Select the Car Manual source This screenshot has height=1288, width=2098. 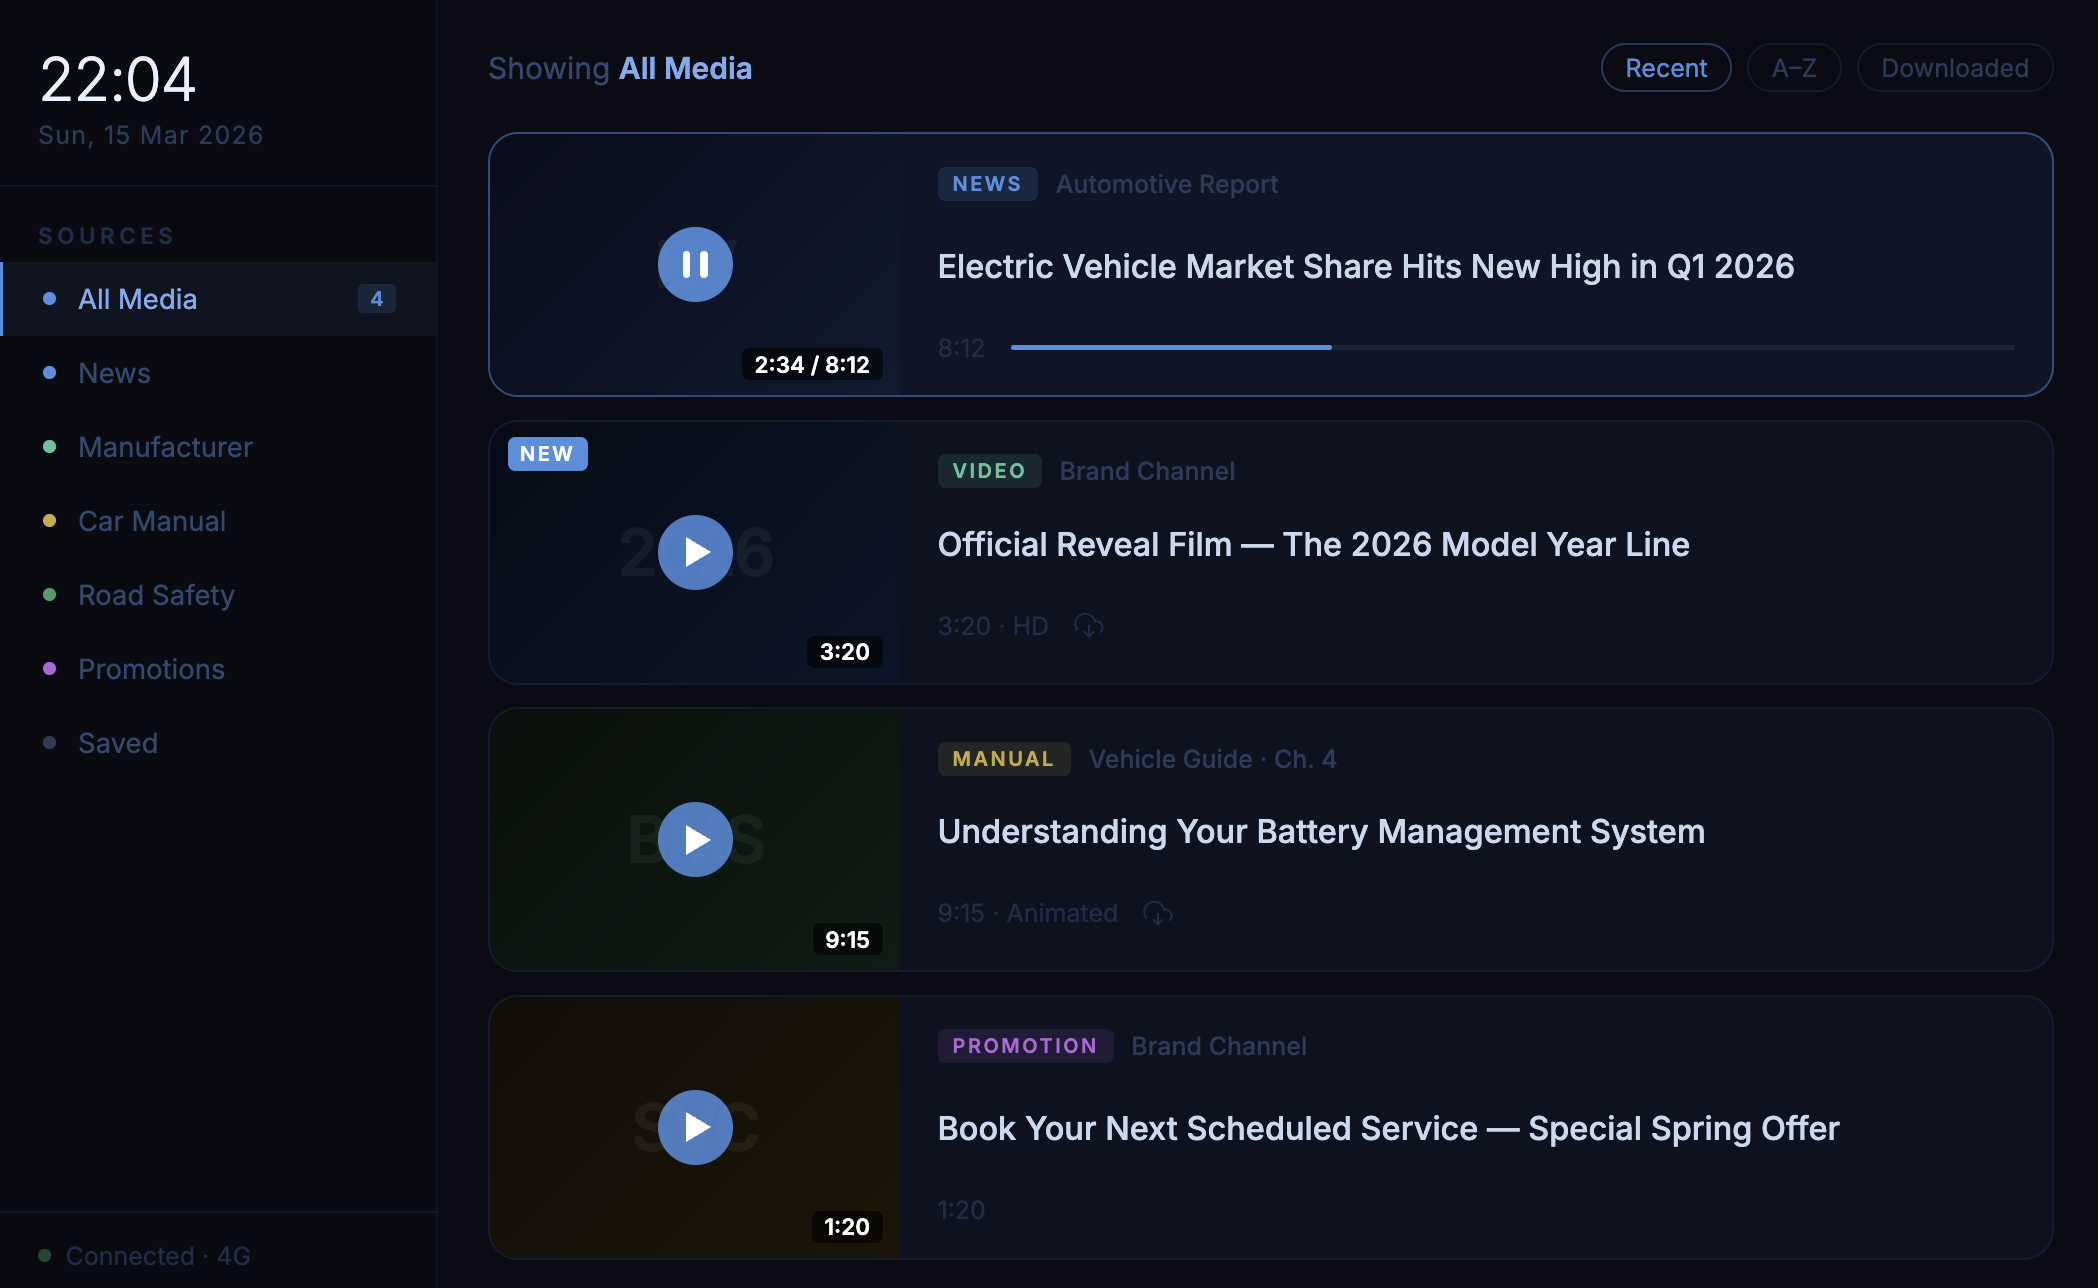click(x=152, y=520)
